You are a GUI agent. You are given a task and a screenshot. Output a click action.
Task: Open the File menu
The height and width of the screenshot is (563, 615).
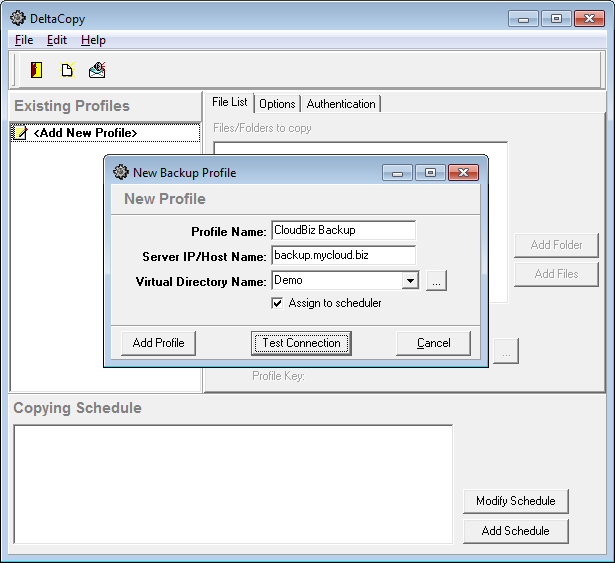(24, 40)
